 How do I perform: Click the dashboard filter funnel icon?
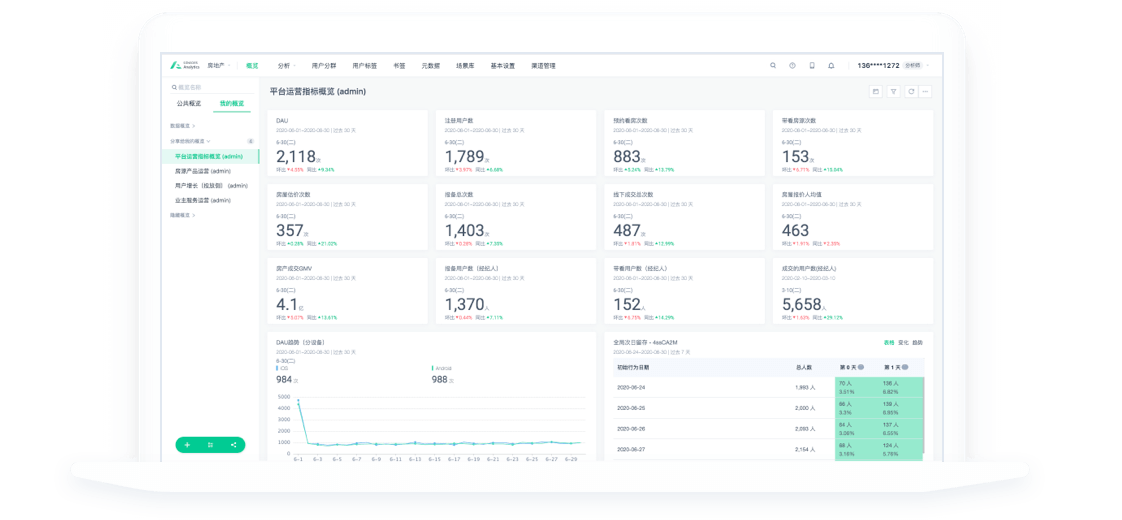coord(894,91)
